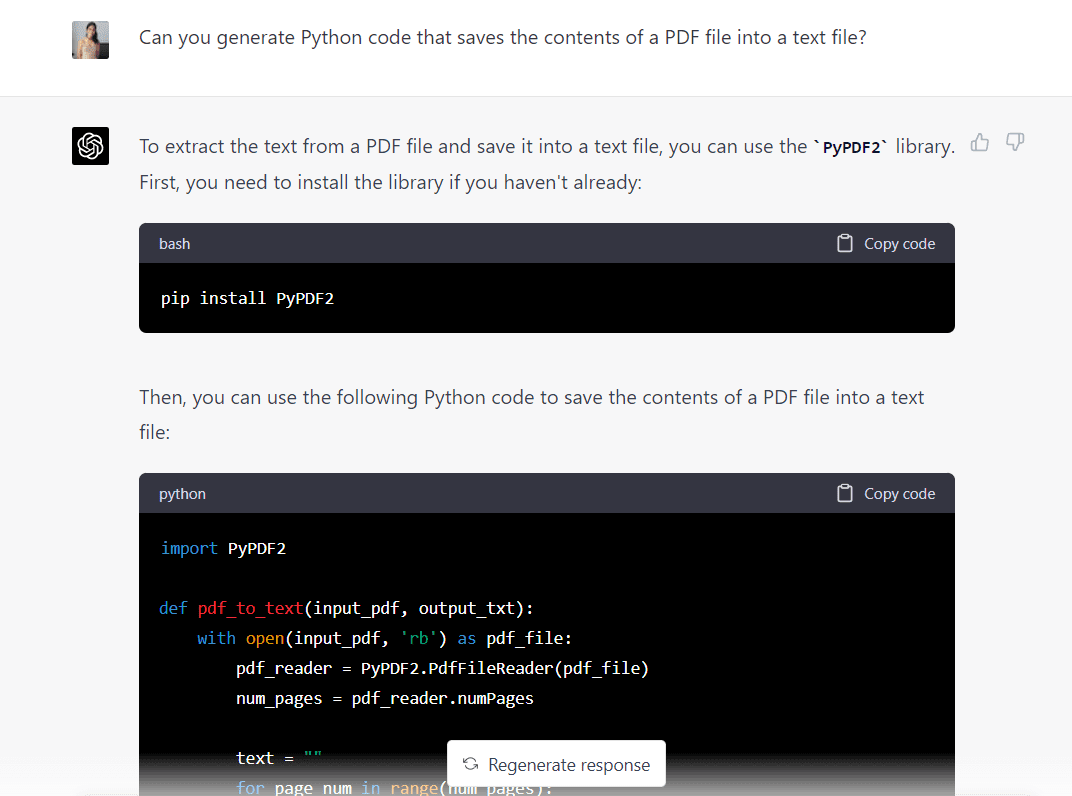Click the clipboard icon in the bash code block

845,244
